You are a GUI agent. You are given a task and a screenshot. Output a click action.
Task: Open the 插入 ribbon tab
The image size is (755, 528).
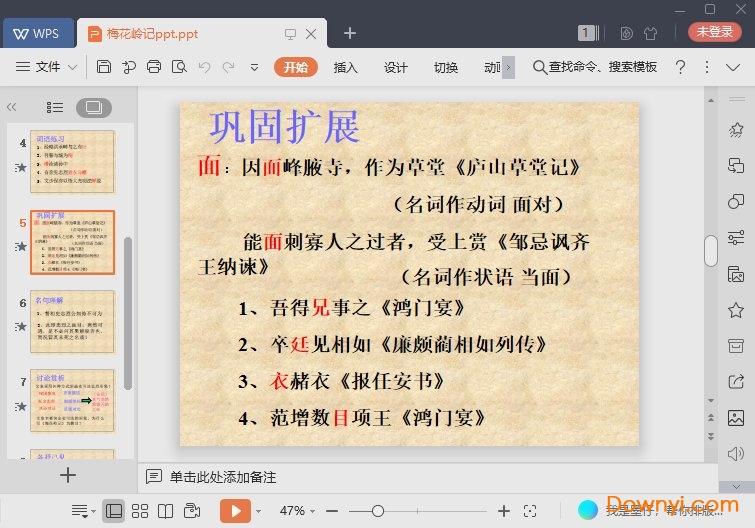click(345, 67)
